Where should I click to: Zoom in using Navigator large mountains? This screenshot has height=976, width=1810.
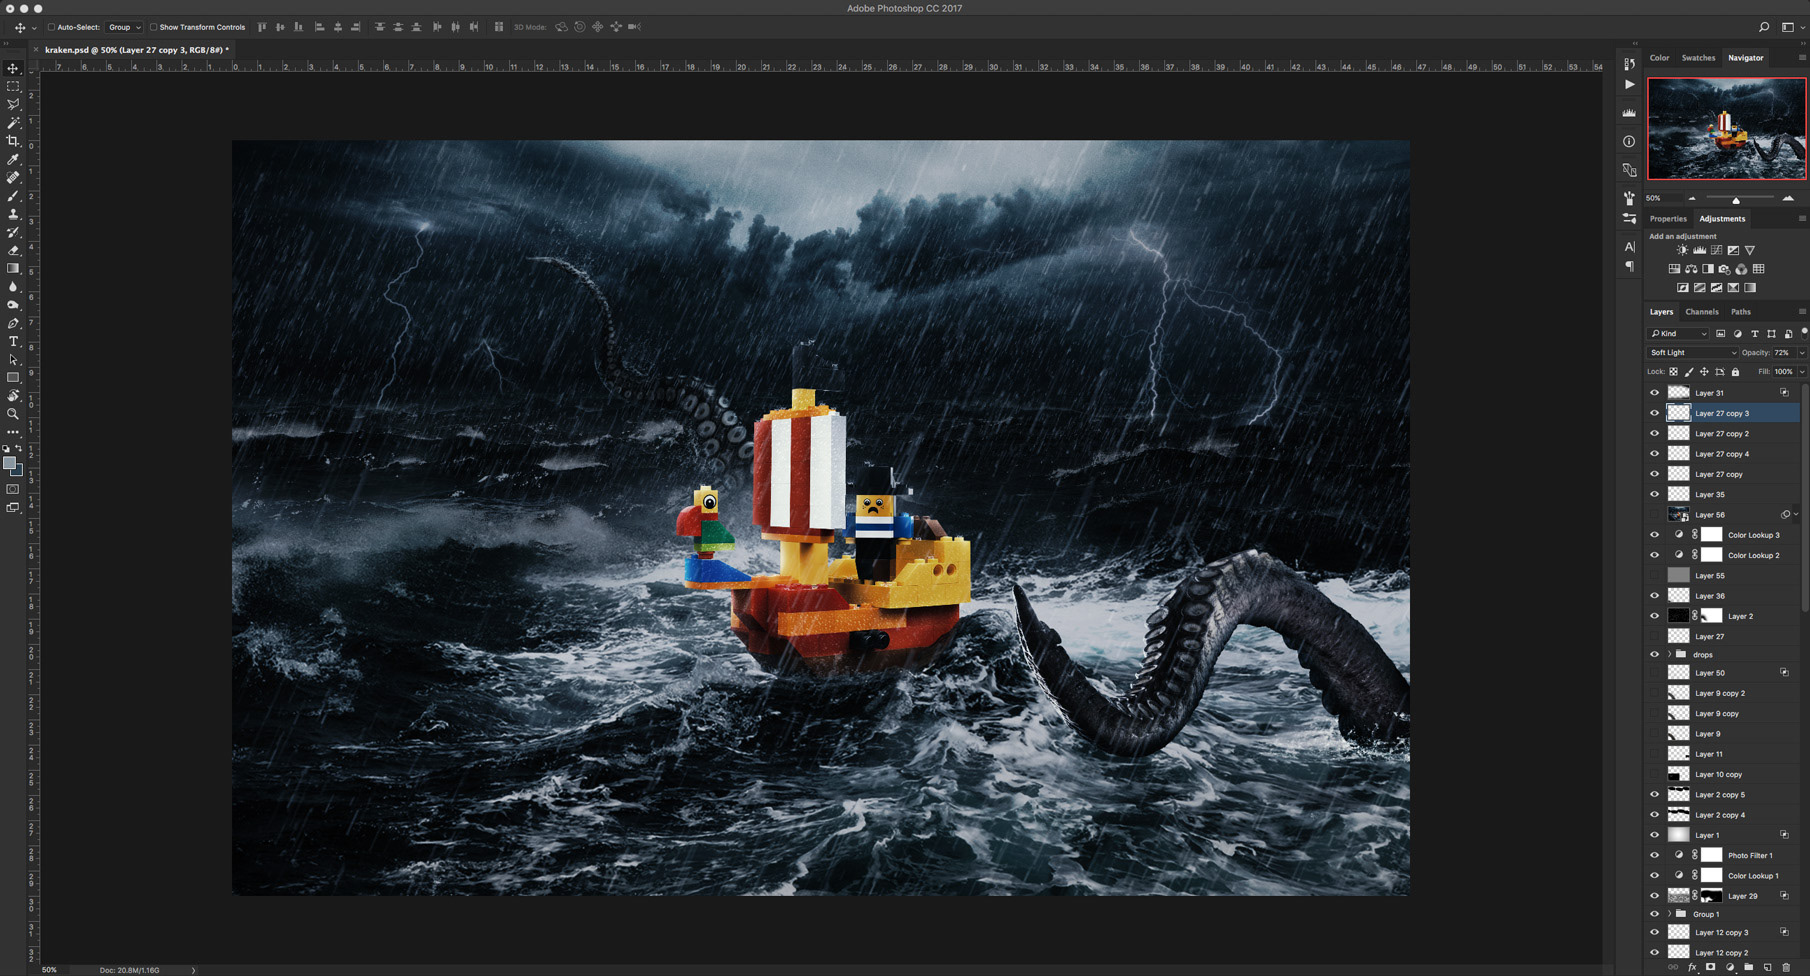1788,198
